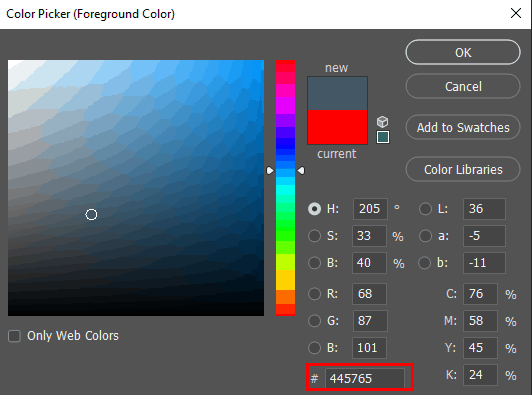
Task: Click the brightness field showing 40
Action: point(369,263)
